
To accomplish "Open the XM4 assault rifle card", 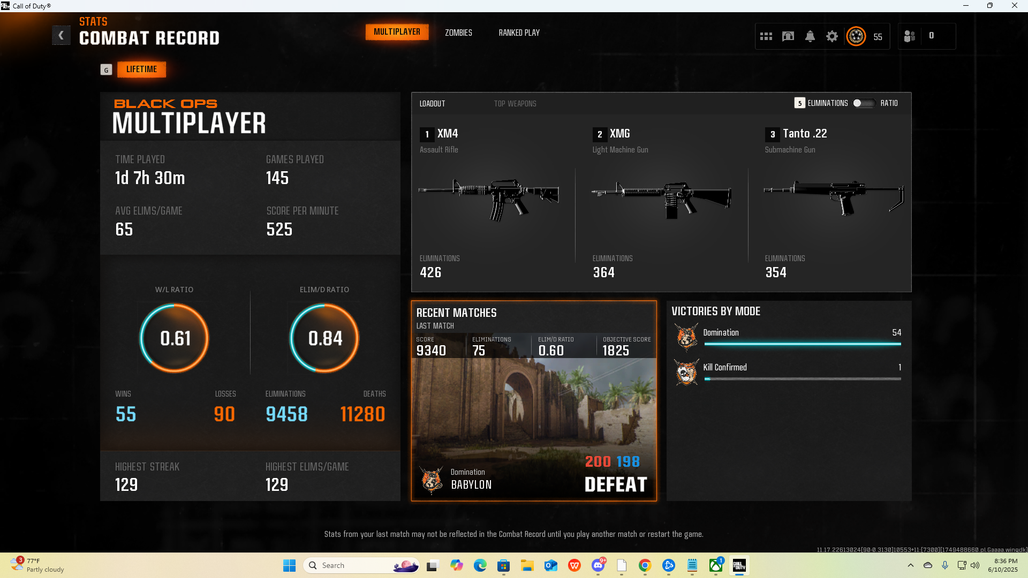I will coord(492,204).
